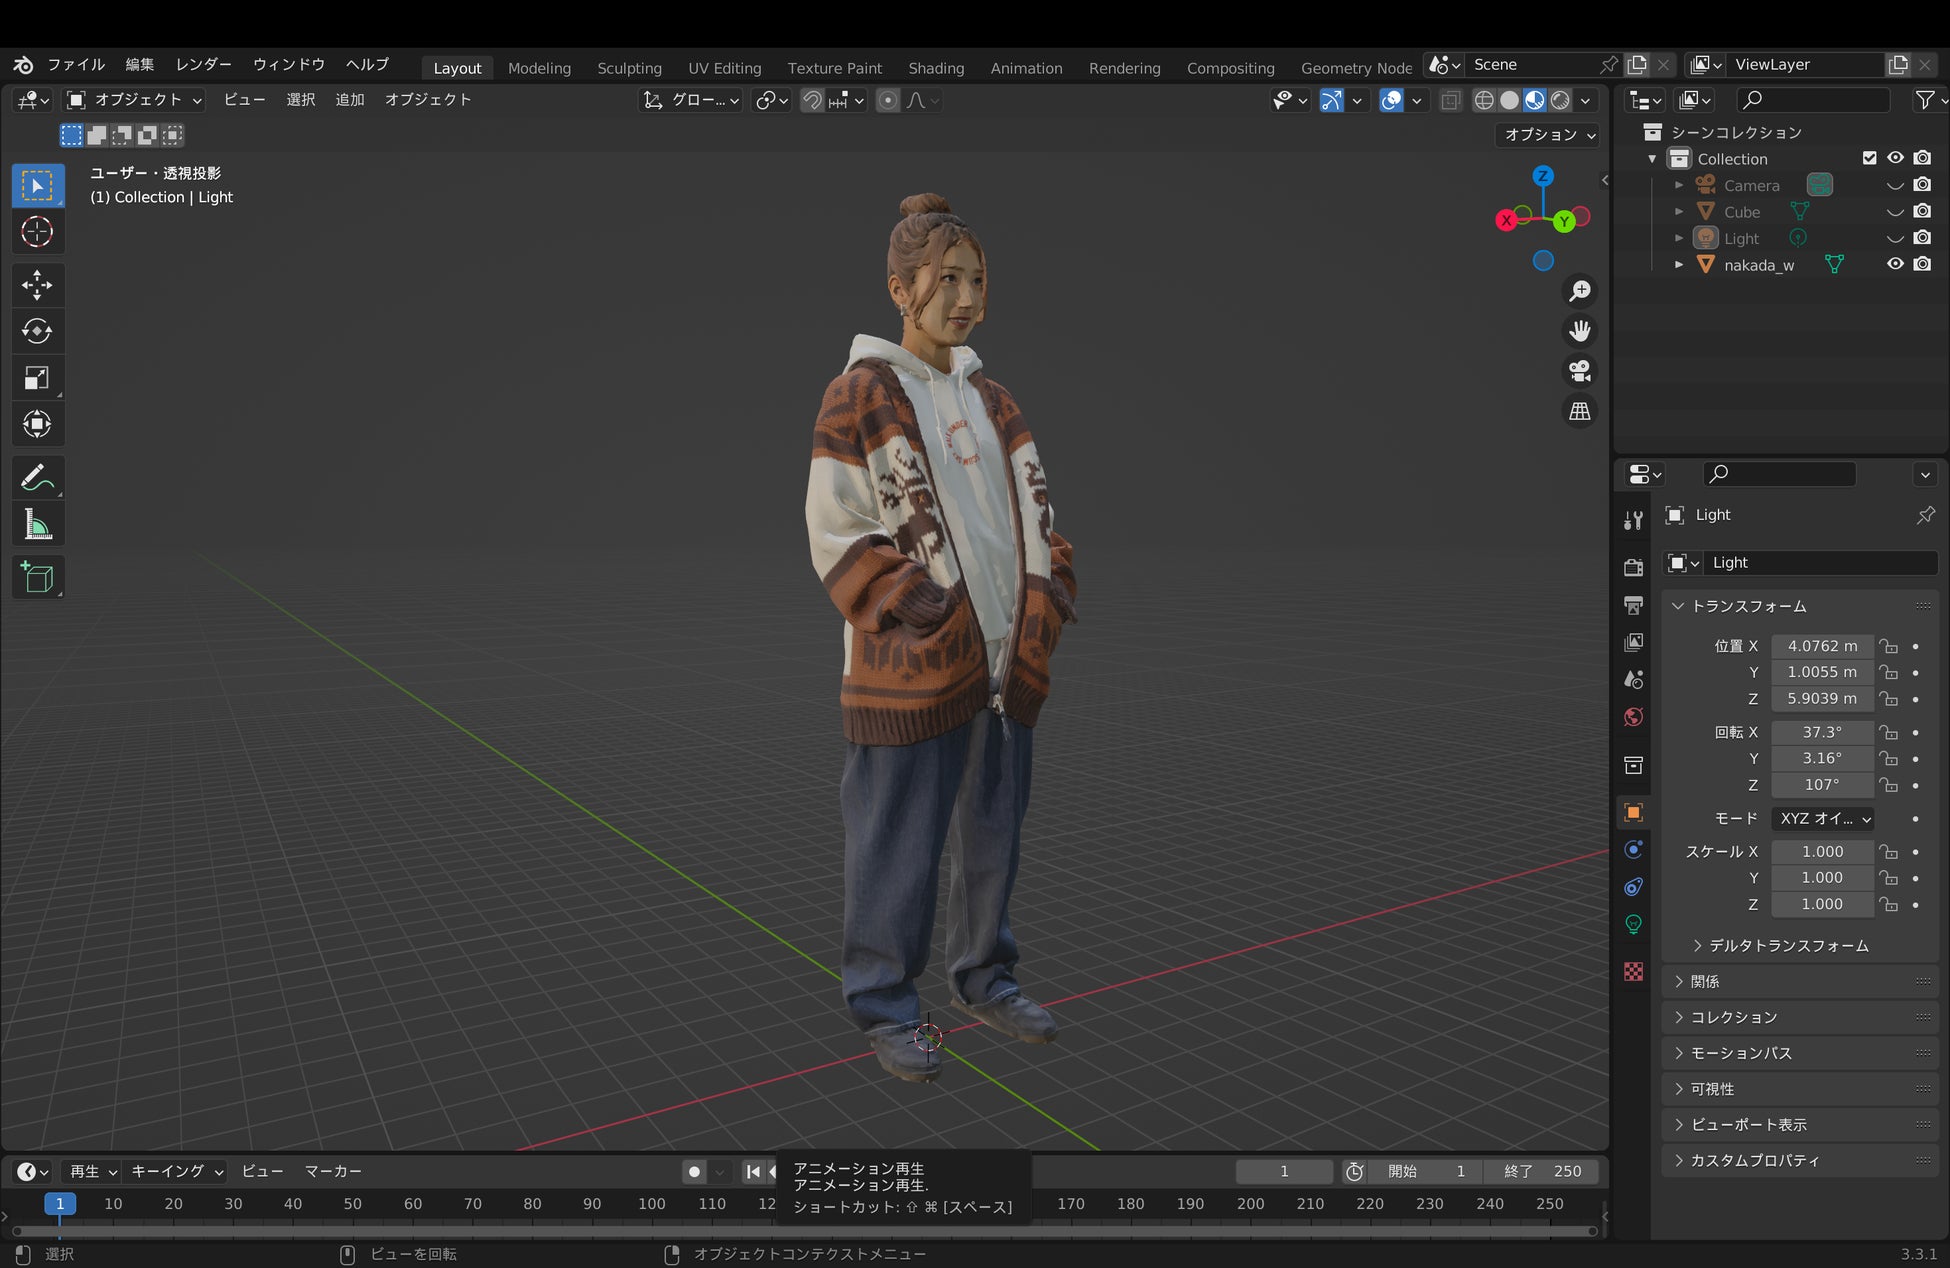Screen dimensions: 1950x1268
Task: Click the 3D Cursor tool
Action: pyautogui.click(x=37, y=232)
